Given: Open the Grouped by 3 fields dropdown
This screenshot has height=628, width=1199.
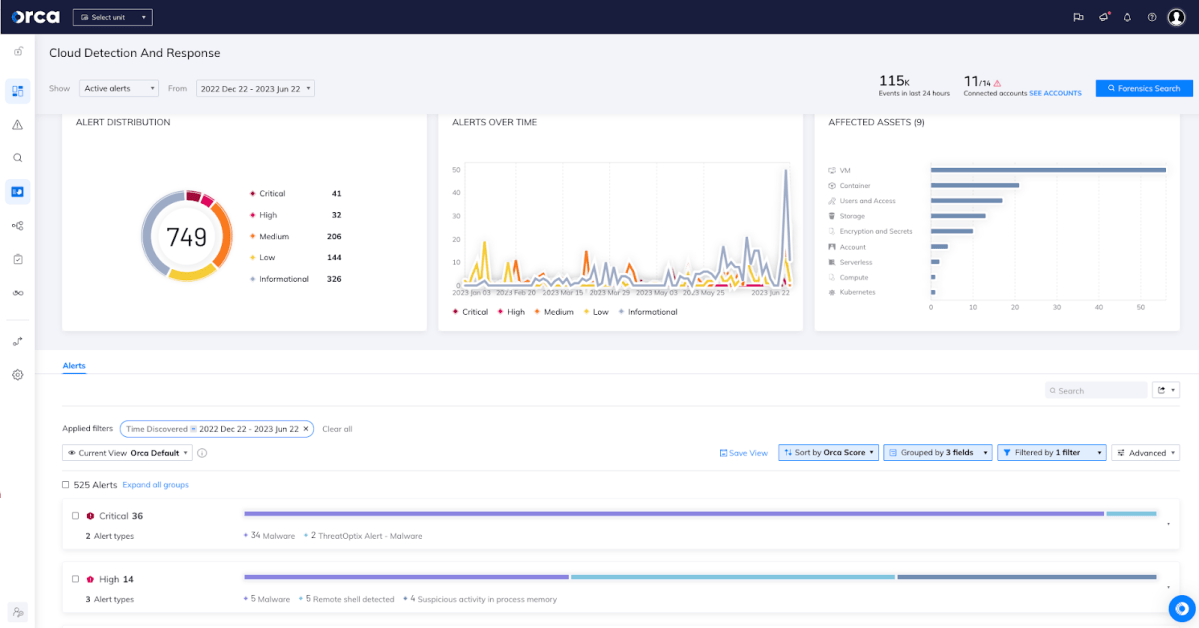Looking at the screenshot, I should [x=937, y=453].
